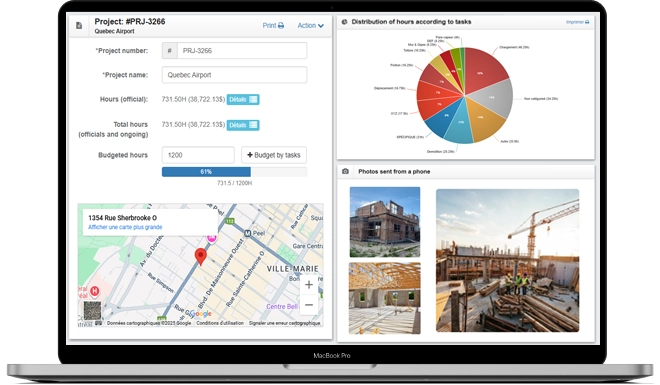660x385 pixels.
Task: Focus the Project name field Quebec Airport
Action: (x=234, y=75)
